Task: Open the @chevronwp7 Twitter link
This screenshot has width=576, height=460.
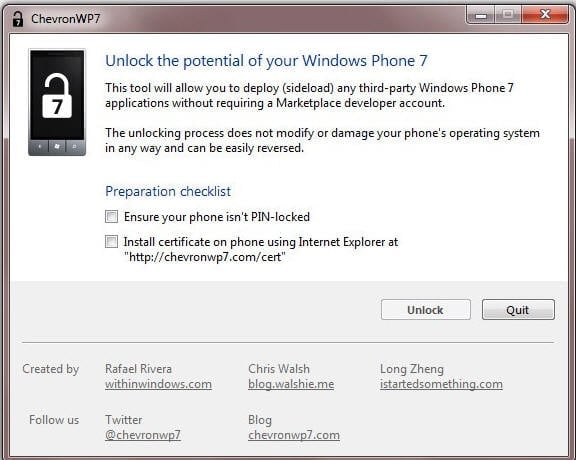Action: tap(143, 435)
